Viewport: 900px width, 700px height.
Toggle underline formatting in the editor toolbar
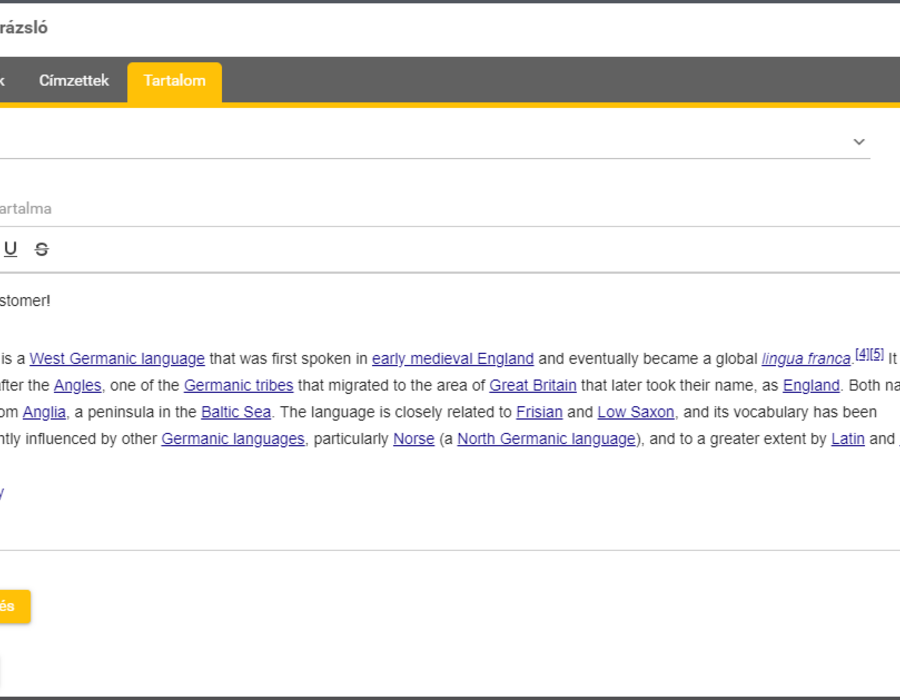(10, 249)
